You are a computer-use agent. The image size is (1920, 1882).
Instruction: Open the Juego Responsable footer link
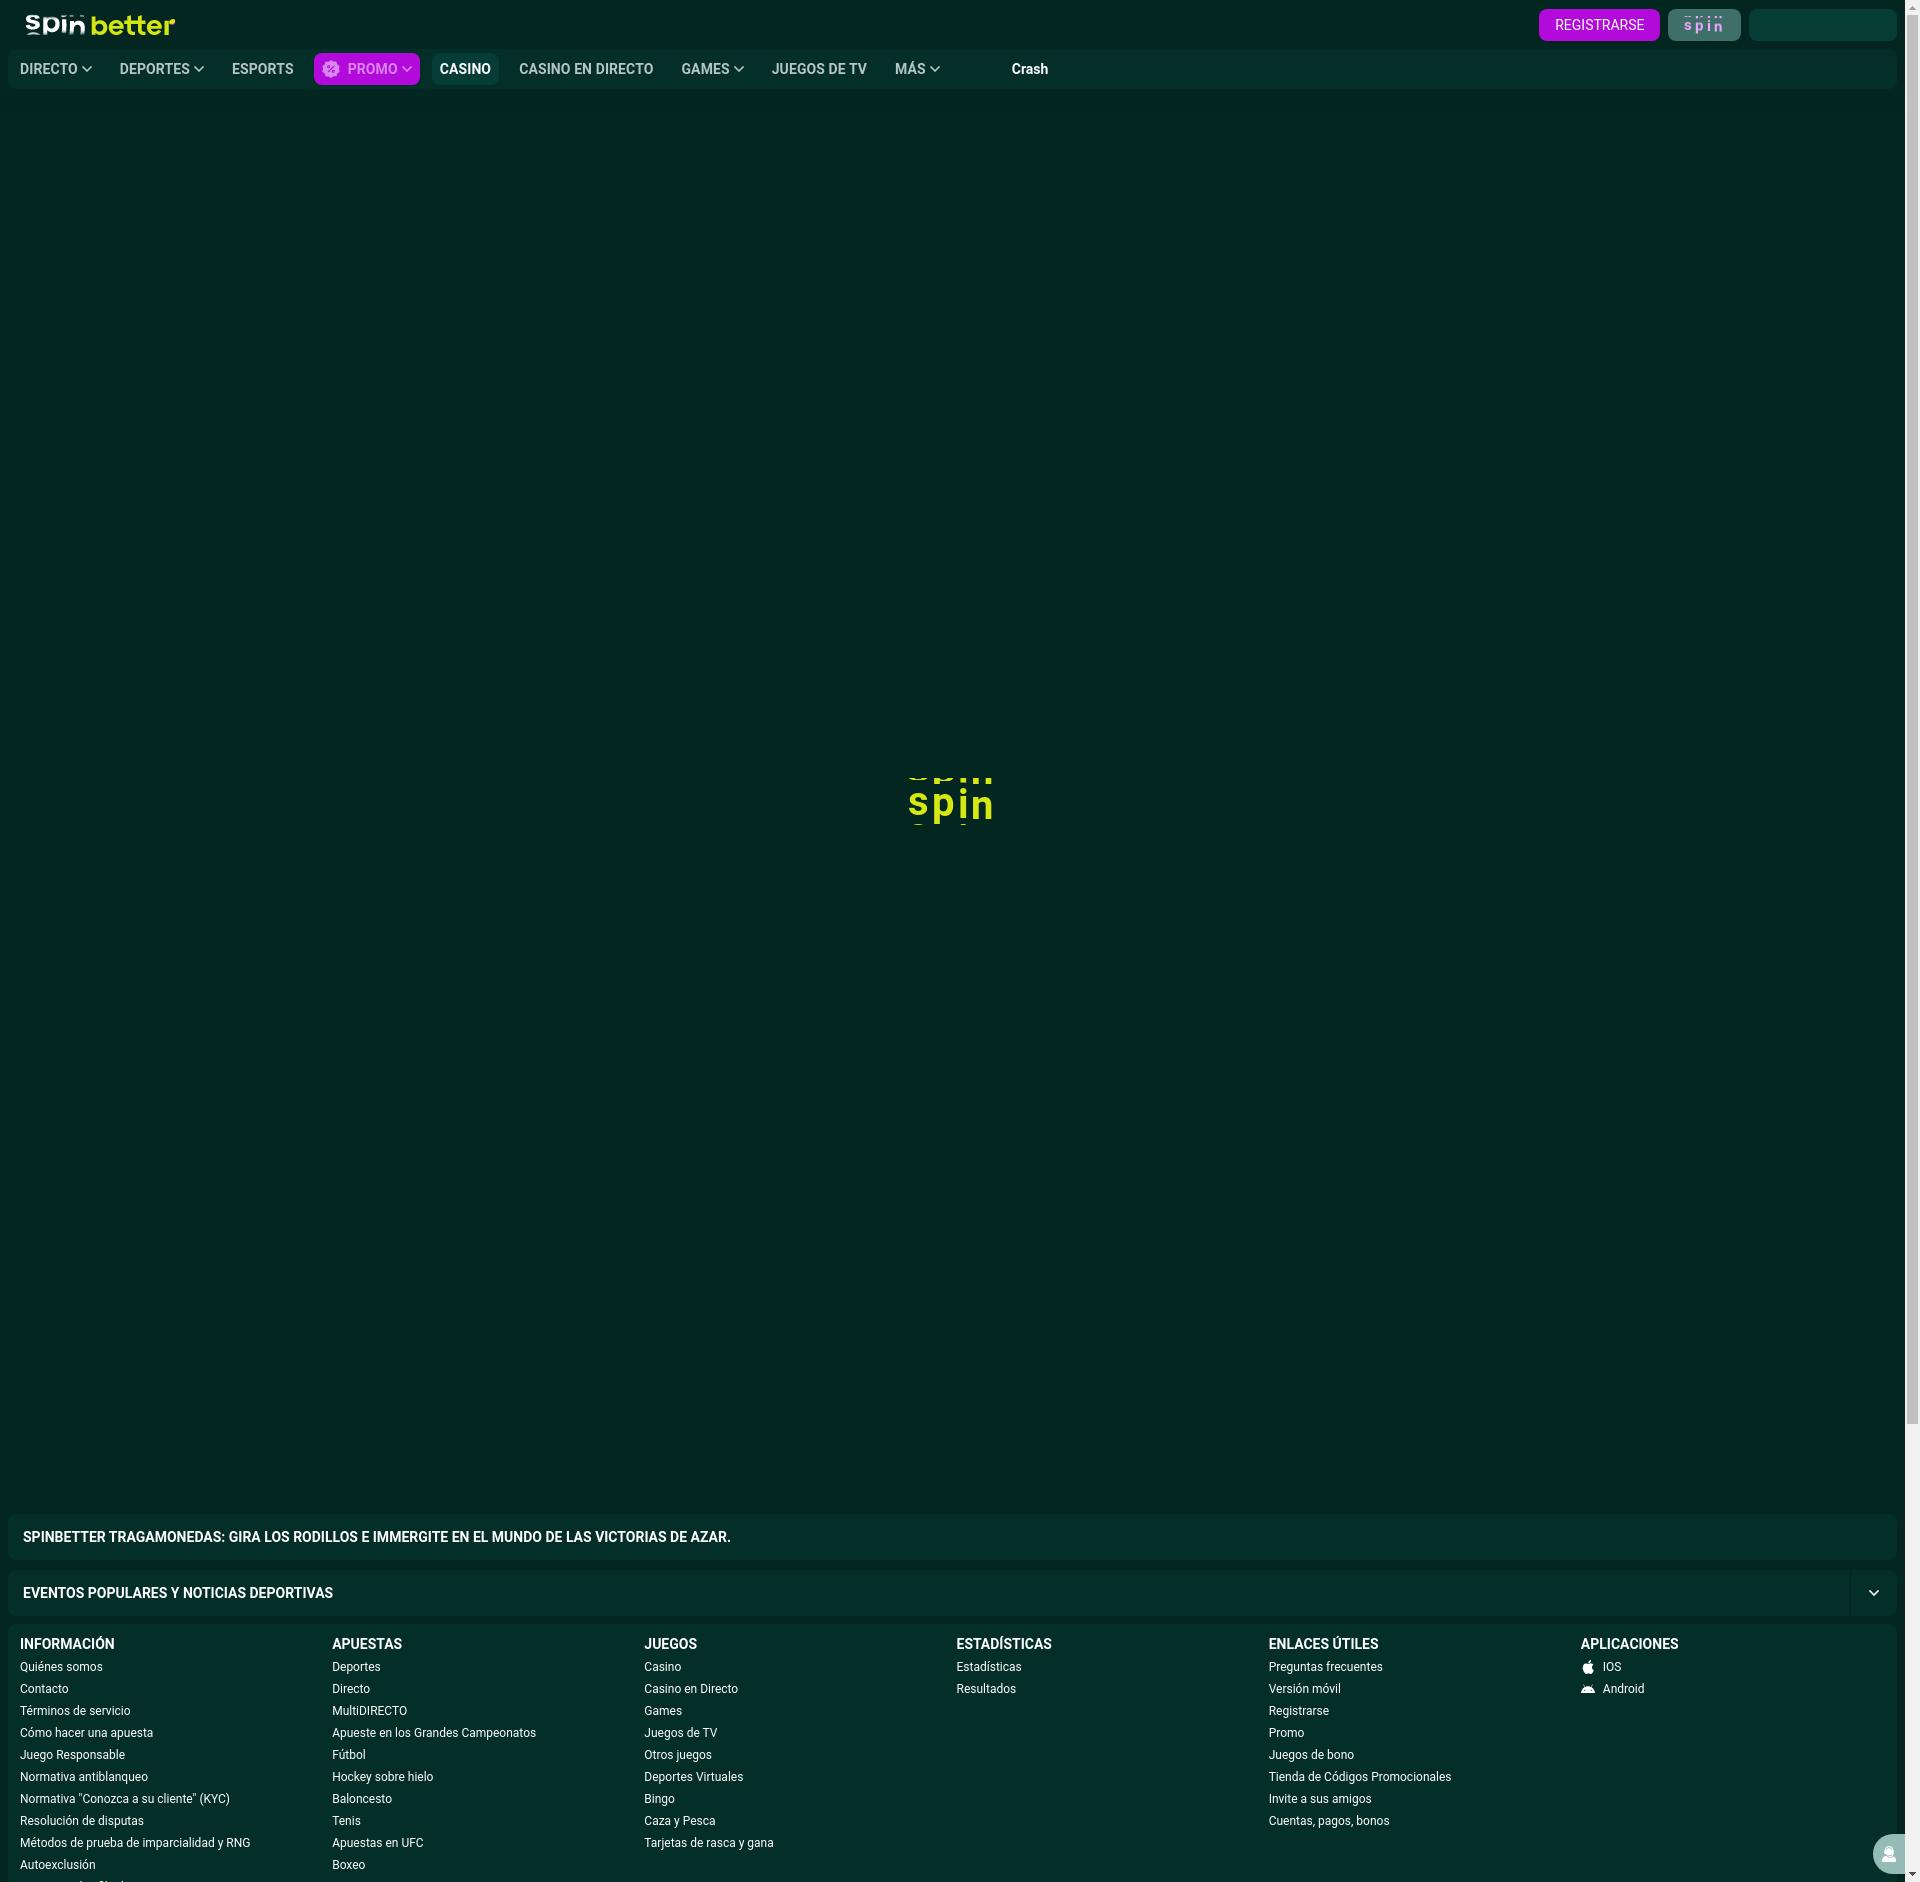click(72, 1755)
